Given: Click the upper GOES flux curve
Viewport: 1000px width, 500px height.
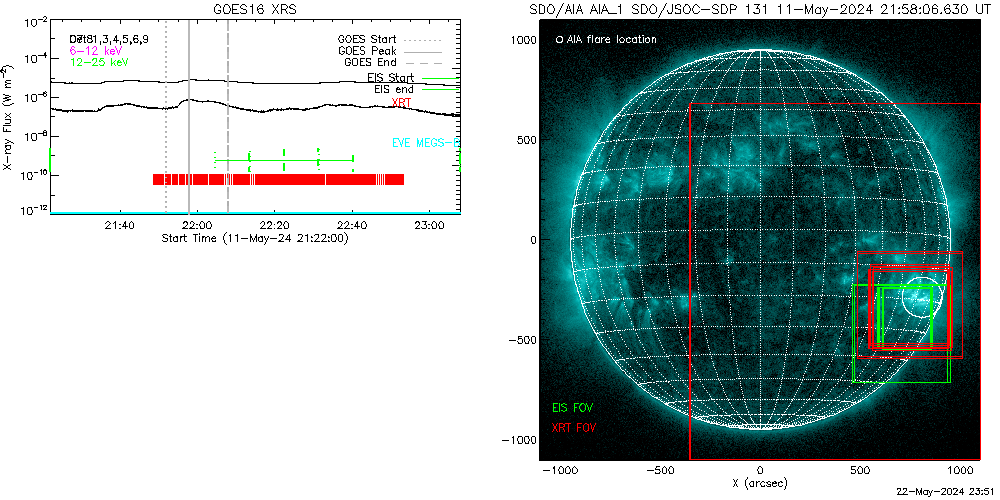Looking at the screenshot, I should pyautogui.click(x=255, y=83).
